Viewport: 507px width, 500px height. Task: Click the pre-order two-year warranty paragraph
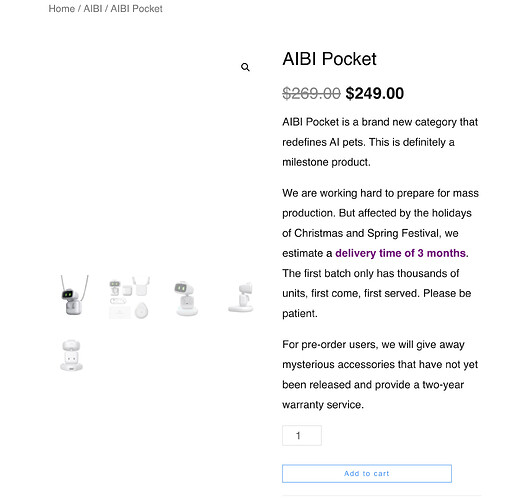coord(380,374)
